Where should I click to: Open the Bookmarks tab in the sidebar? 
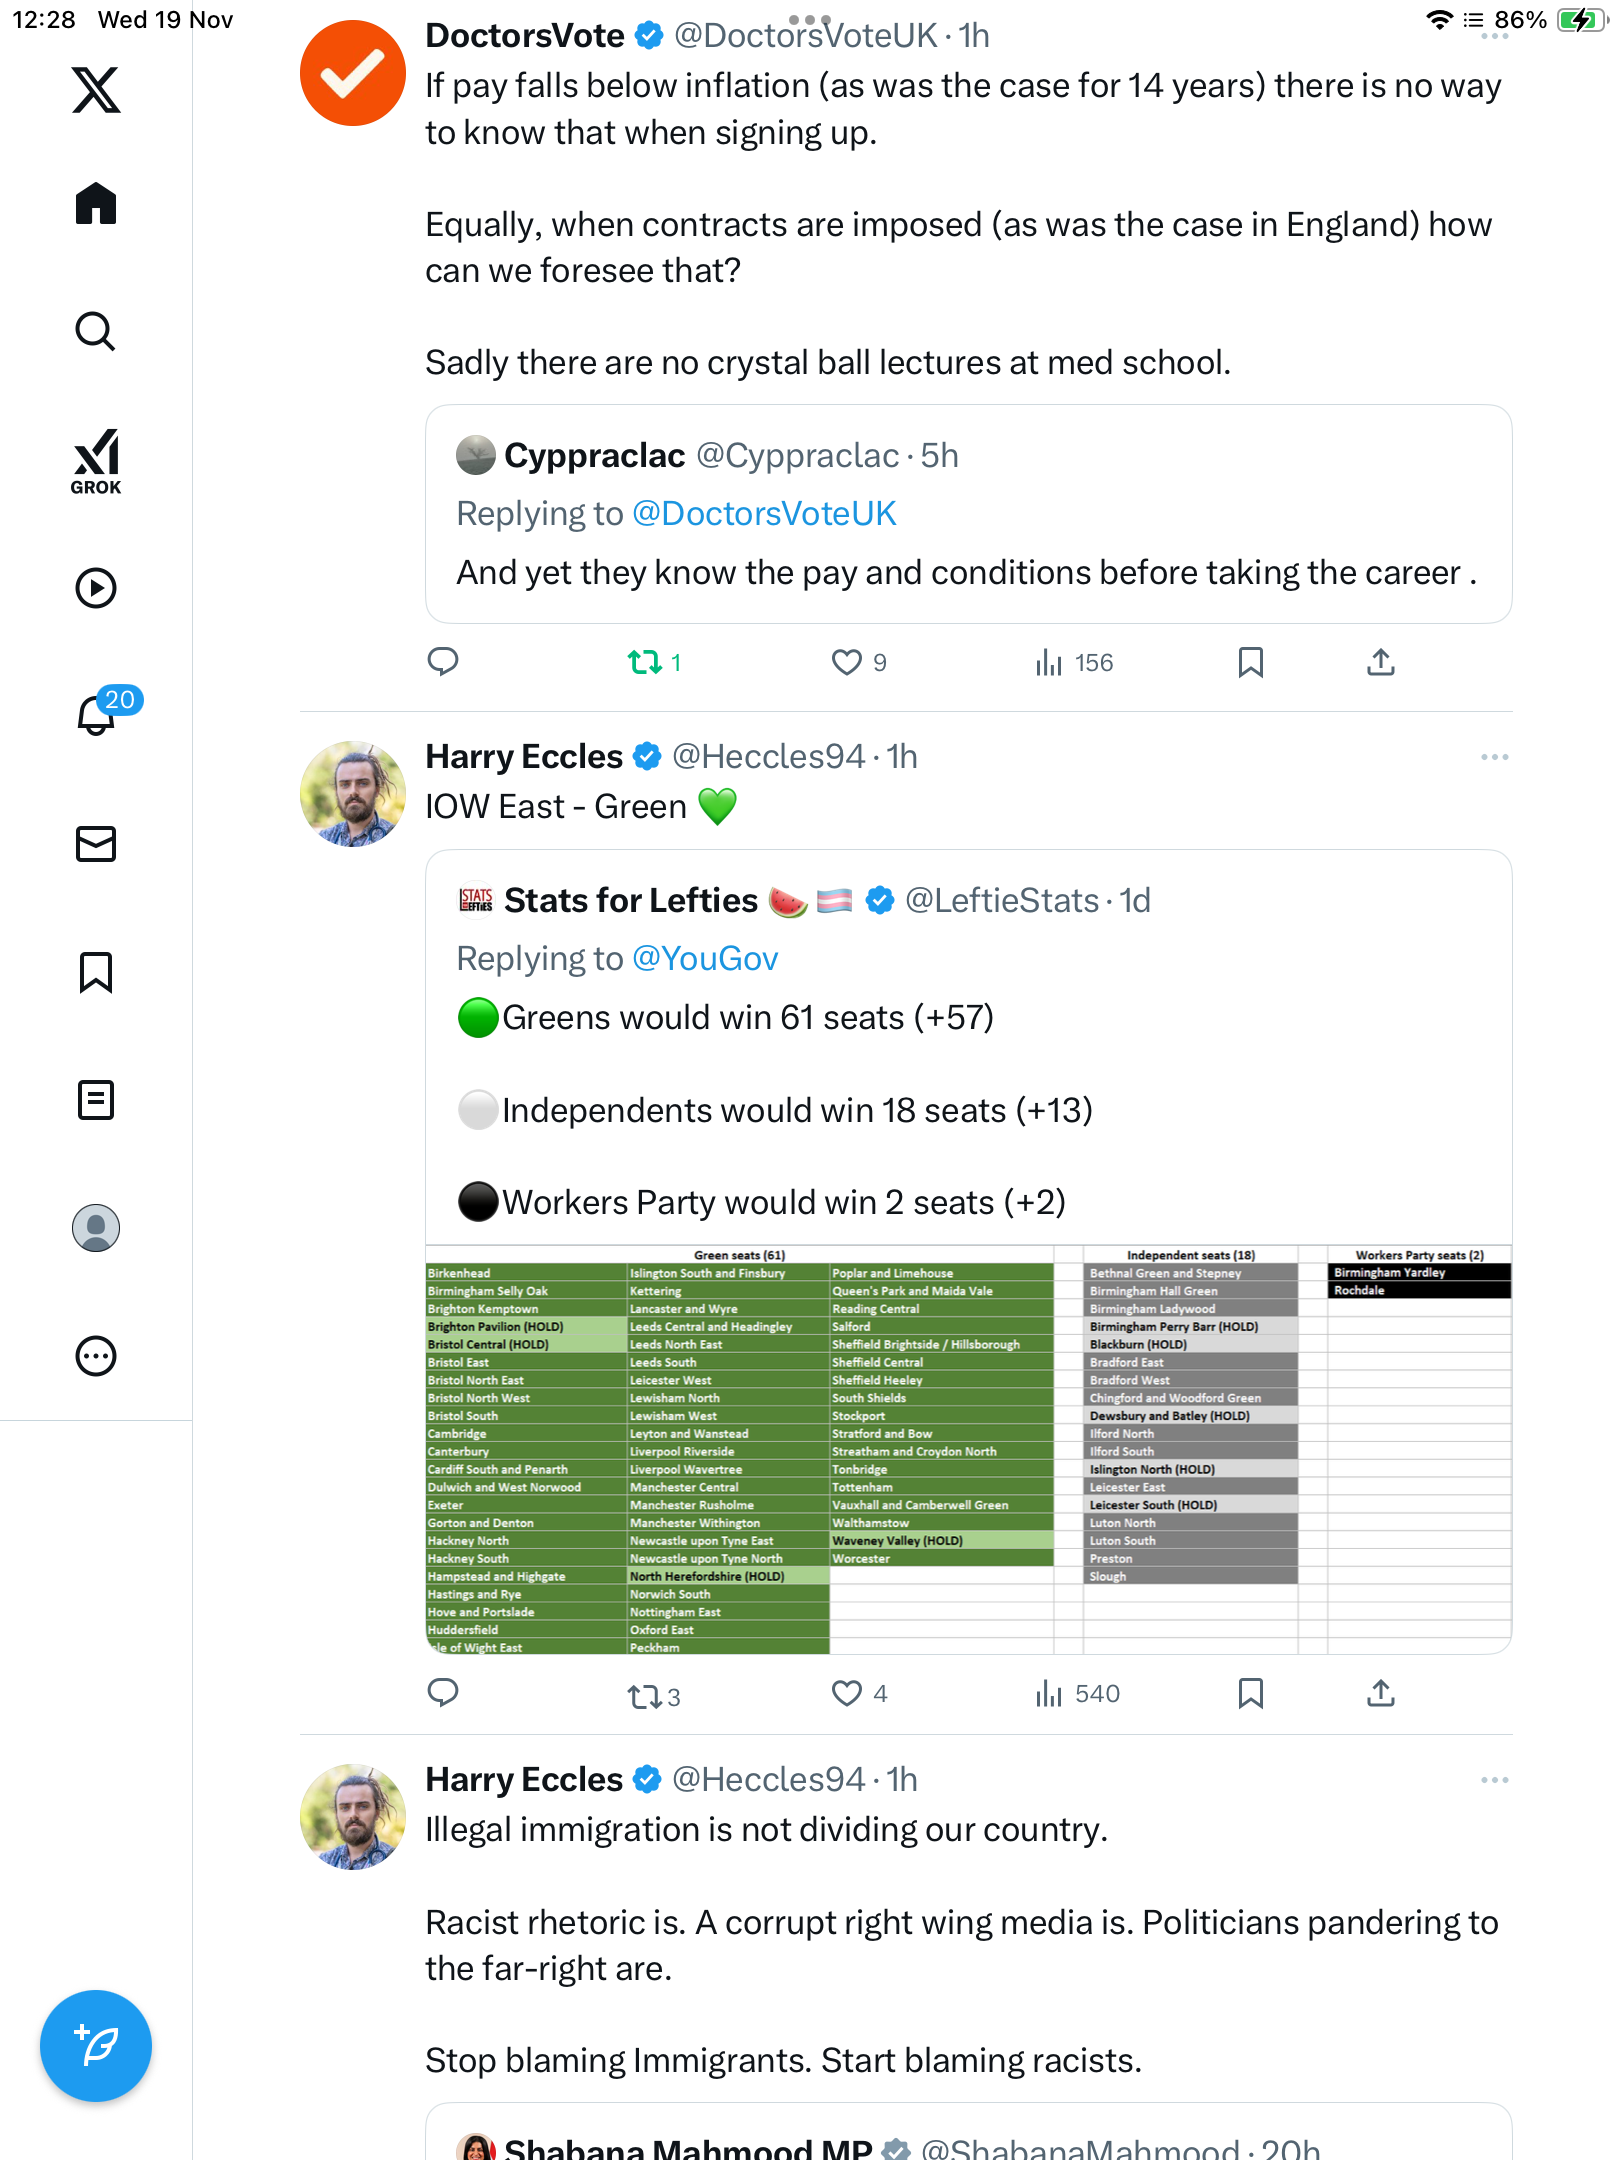96,972
